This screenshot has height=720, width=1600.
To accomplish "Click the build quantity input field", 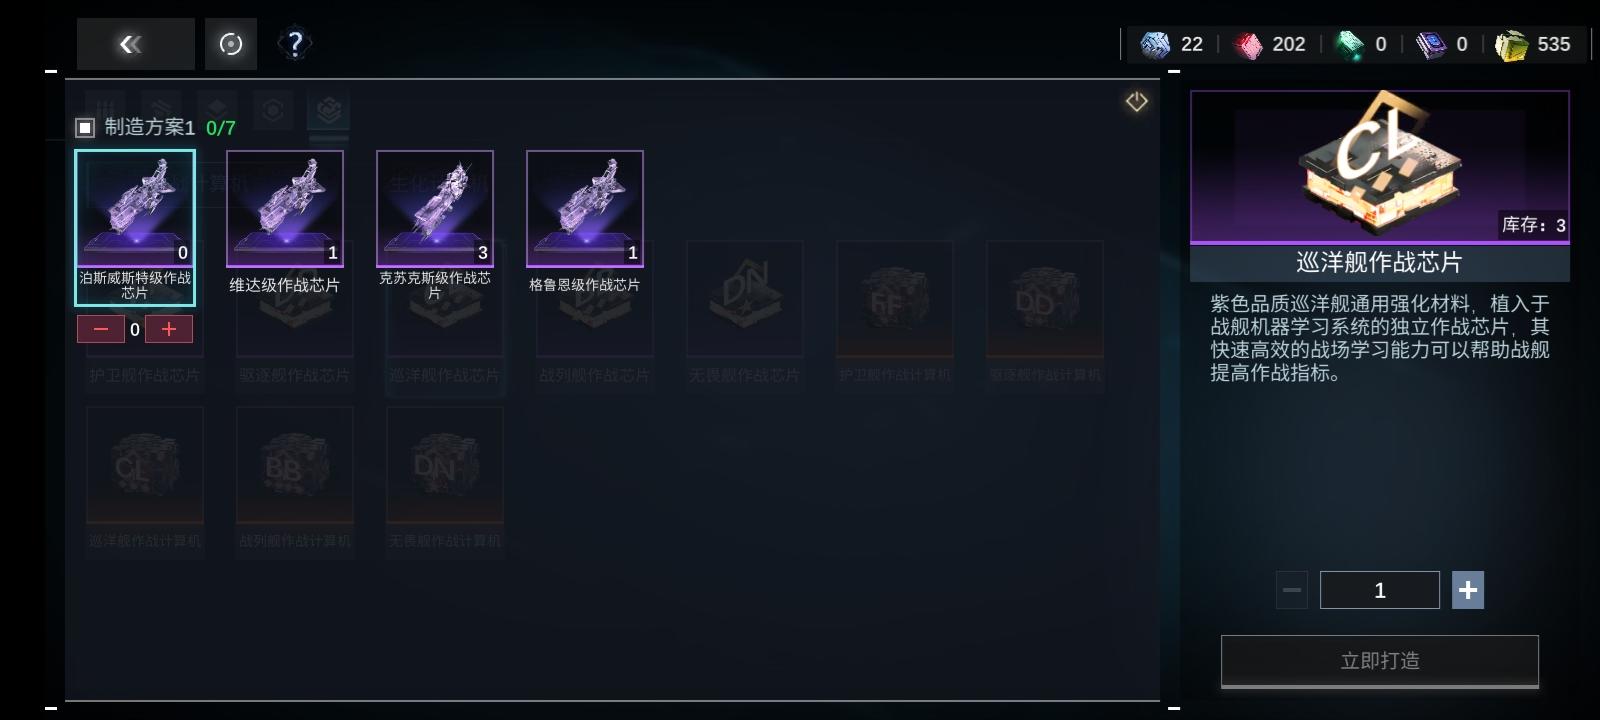I will (1380, 590).
